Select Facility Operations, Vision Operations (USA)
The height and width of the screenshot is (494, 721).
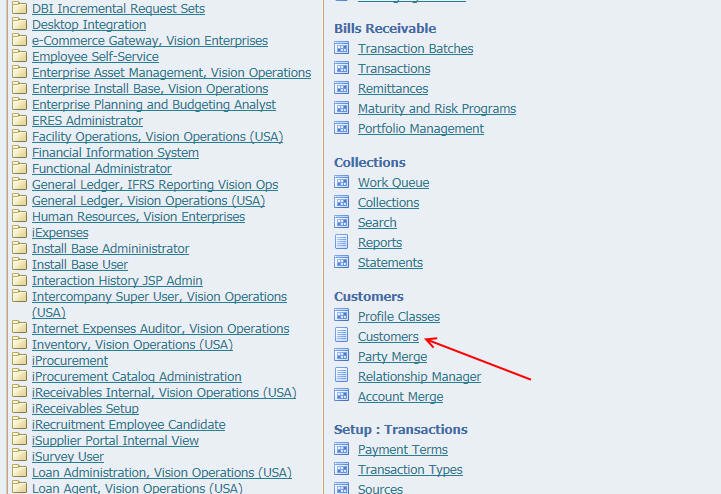[x=157, y=137]
